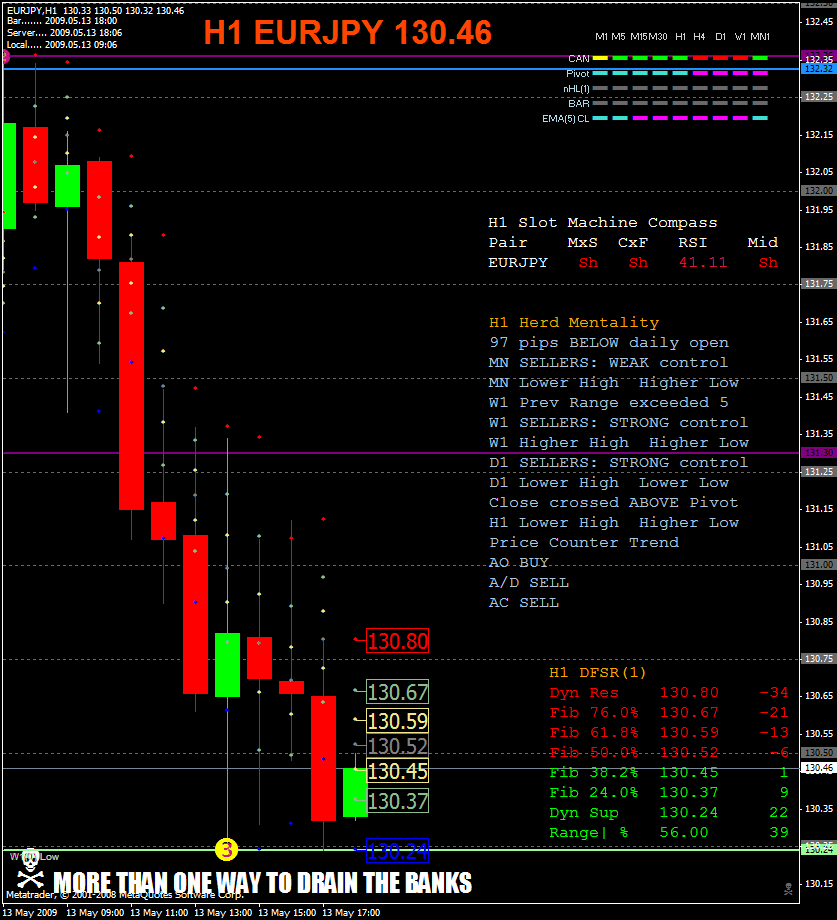Click the D1 SELLERS: STRONG control line

coord(618,462)
